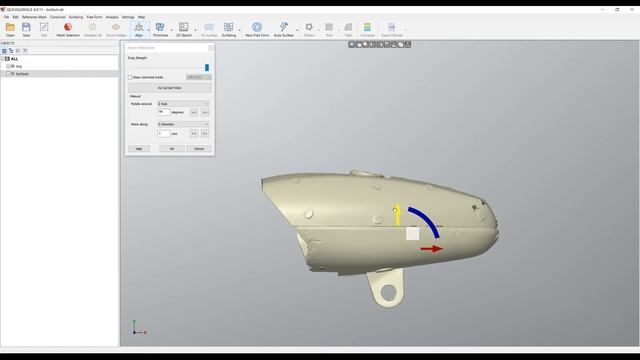Open the File menu

pyautogui.click(x=6, y=17)
